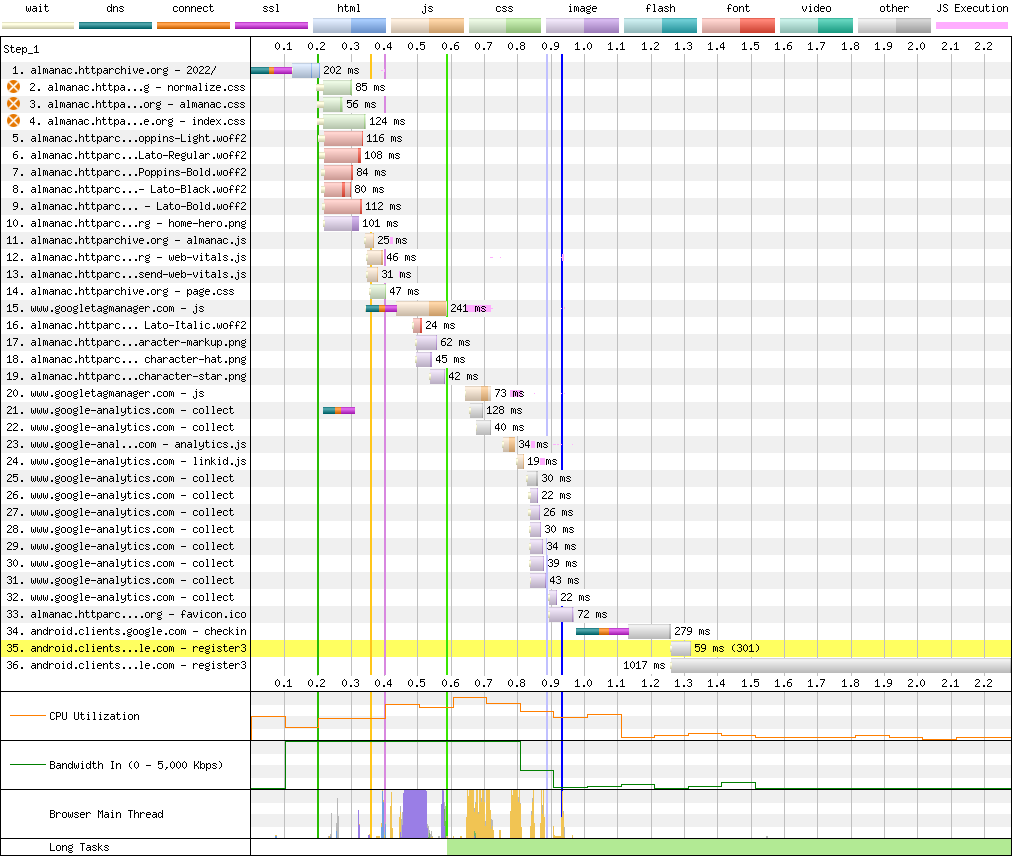Select request 10 home-hero.png

coord(126,223)
